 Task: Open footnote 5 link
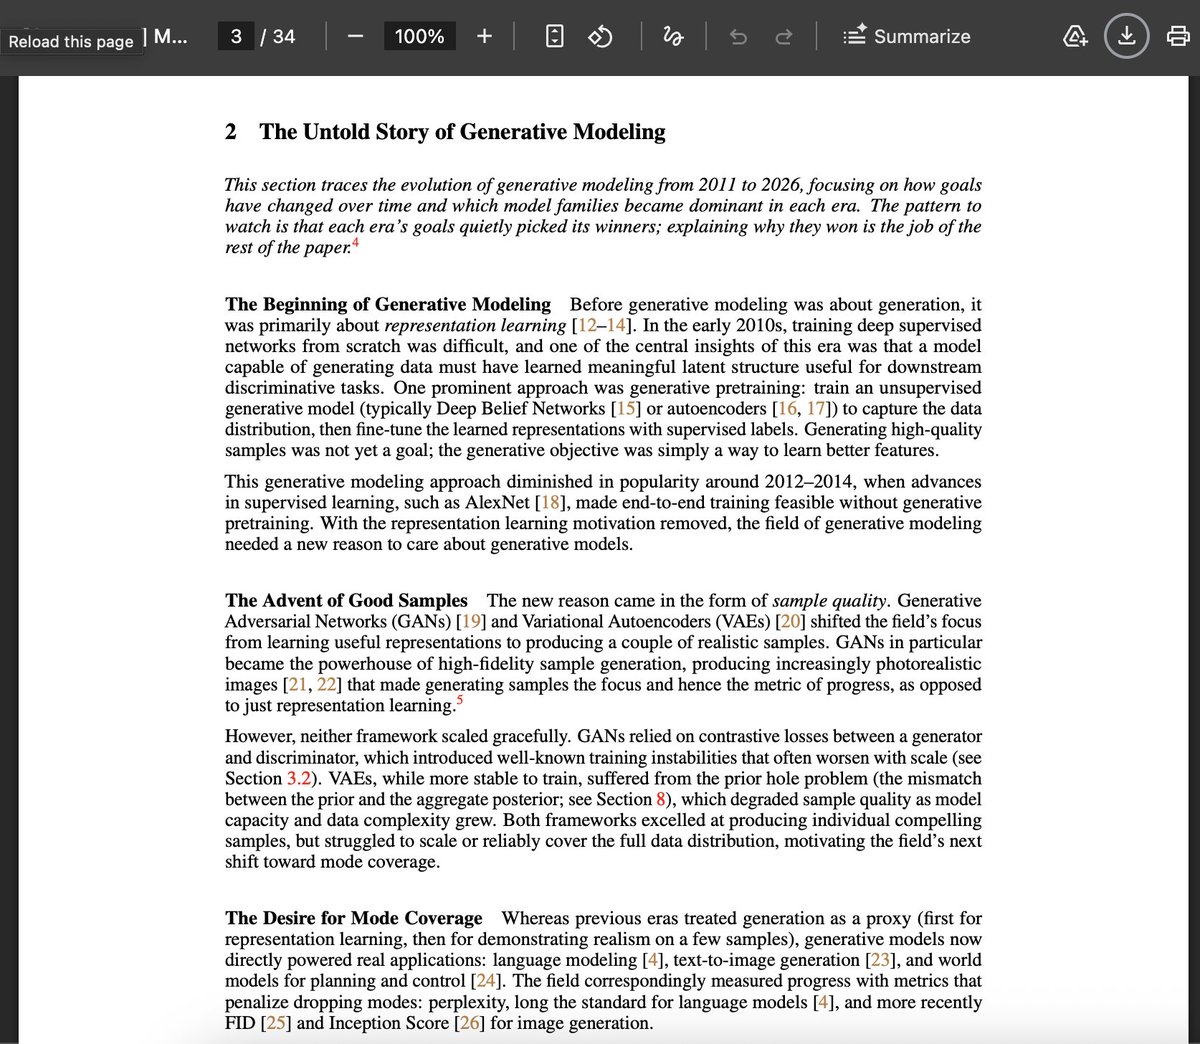click(459, 700)
